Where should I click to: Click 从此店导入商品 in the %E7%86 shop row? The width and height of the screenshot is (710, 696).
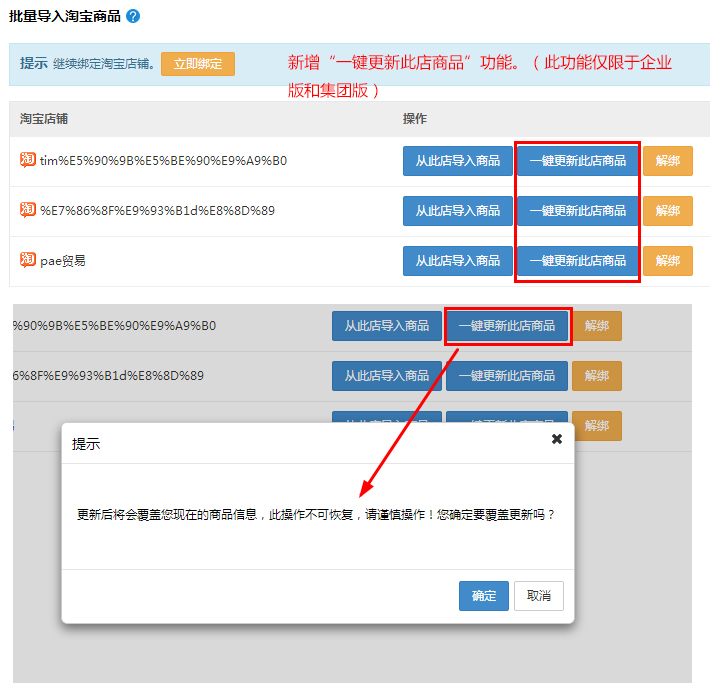pyautogui.click(x=457, y=211)
